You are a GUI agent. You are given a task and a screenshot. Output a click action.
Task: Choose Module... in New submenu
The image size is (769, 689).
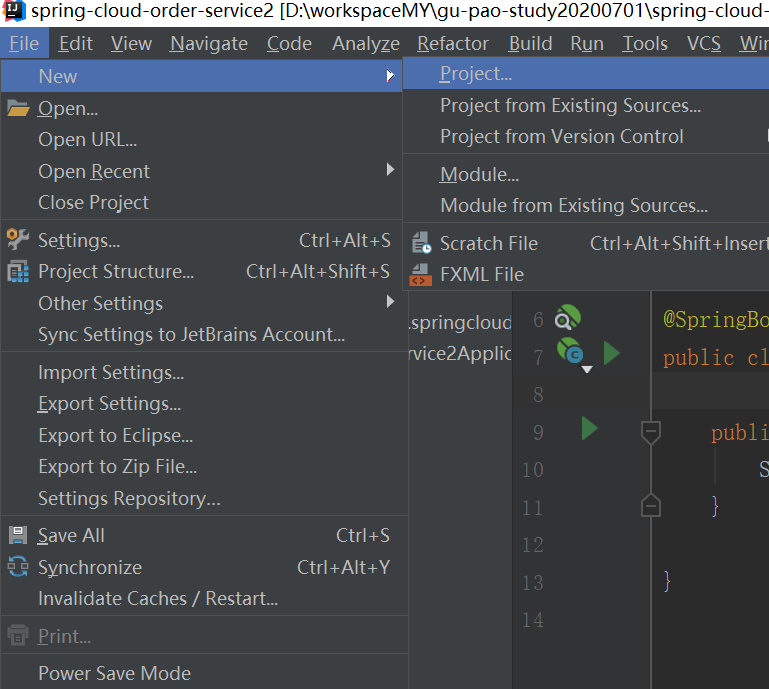coord(586,175)
